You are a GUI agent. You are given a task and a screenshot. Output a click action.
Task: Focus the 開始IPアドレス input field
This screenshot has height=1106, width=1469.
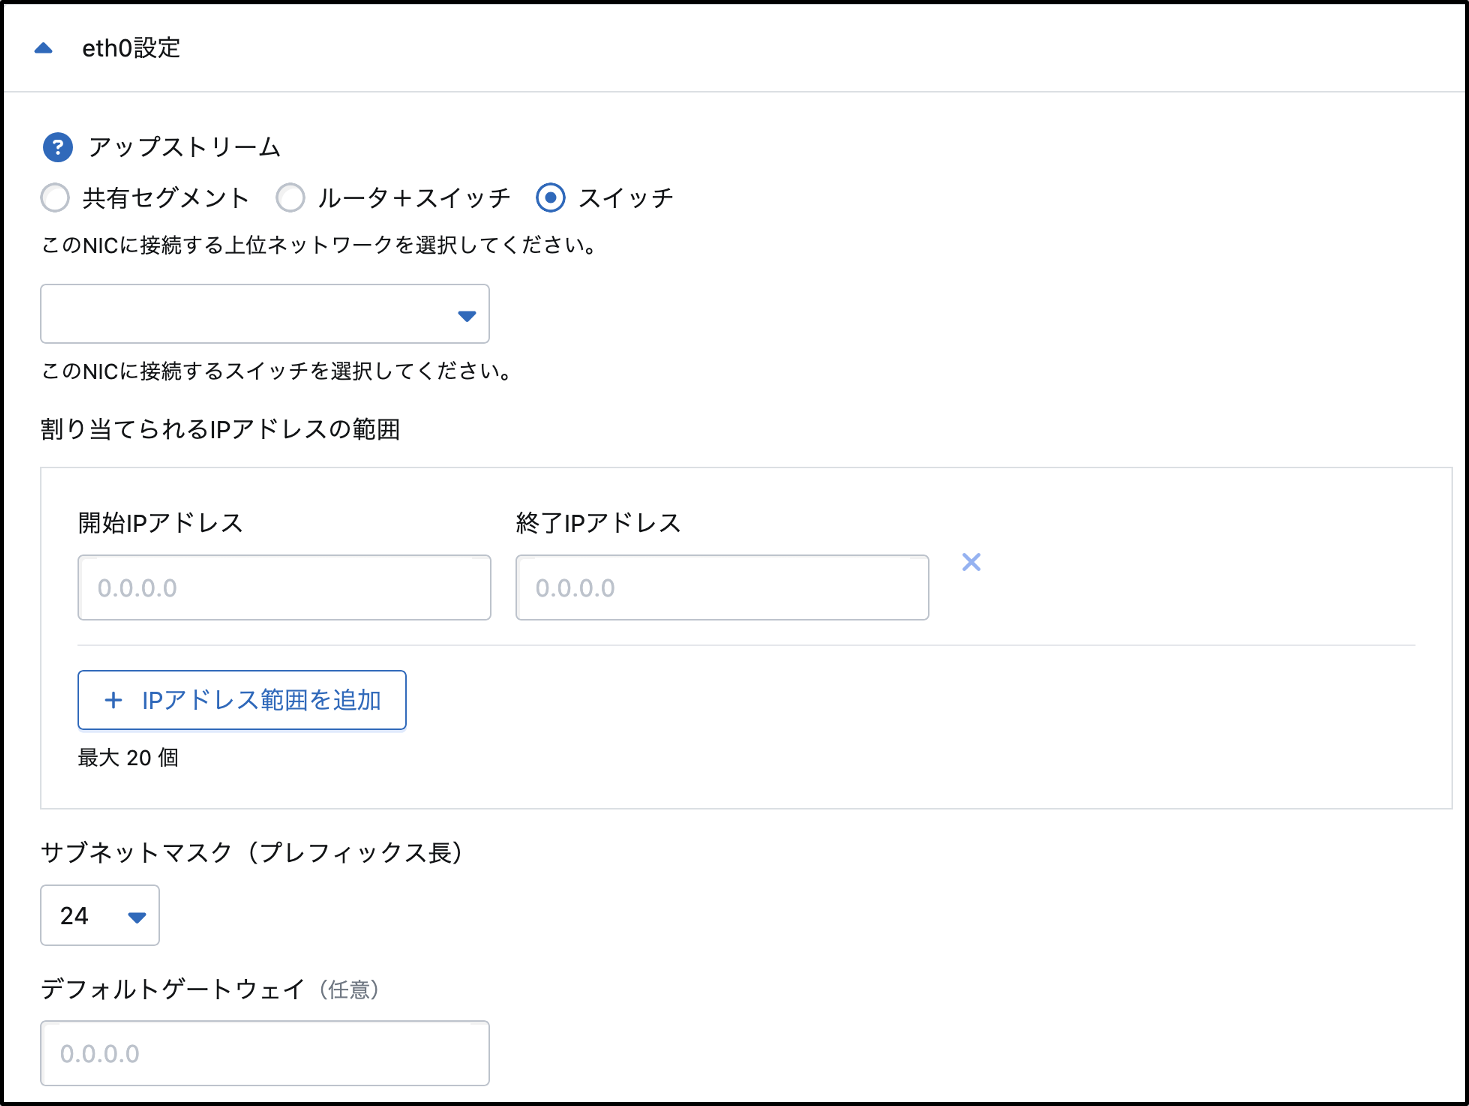click(x=284, y=588)
